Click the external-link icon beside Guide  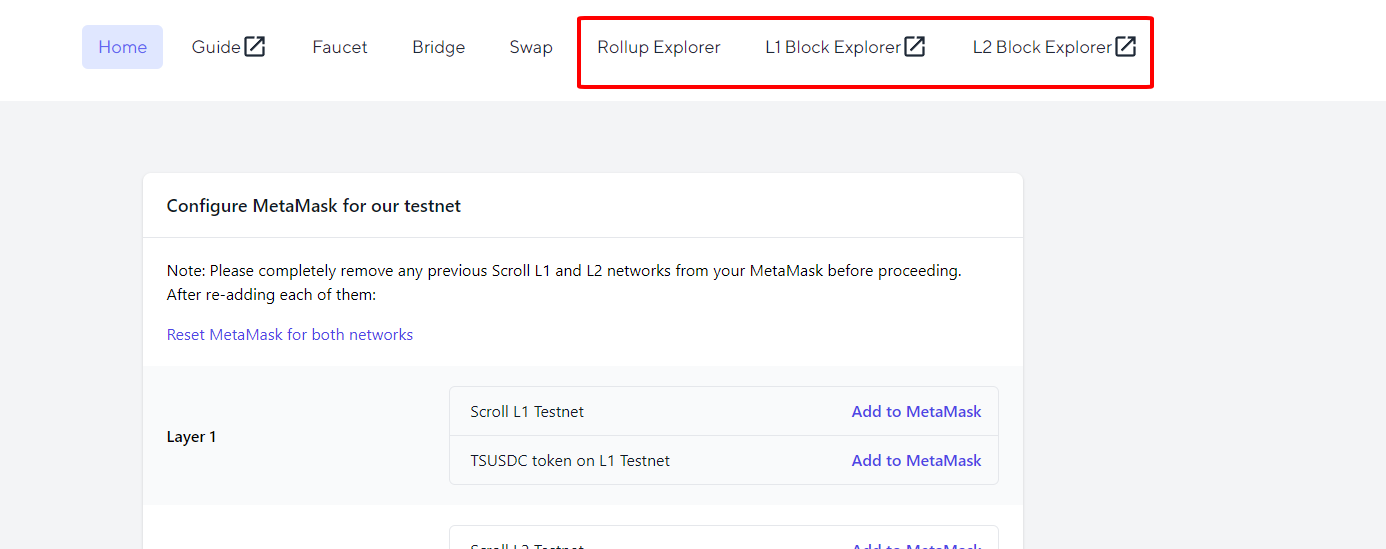pyautogui.click(x=255, y=46)
